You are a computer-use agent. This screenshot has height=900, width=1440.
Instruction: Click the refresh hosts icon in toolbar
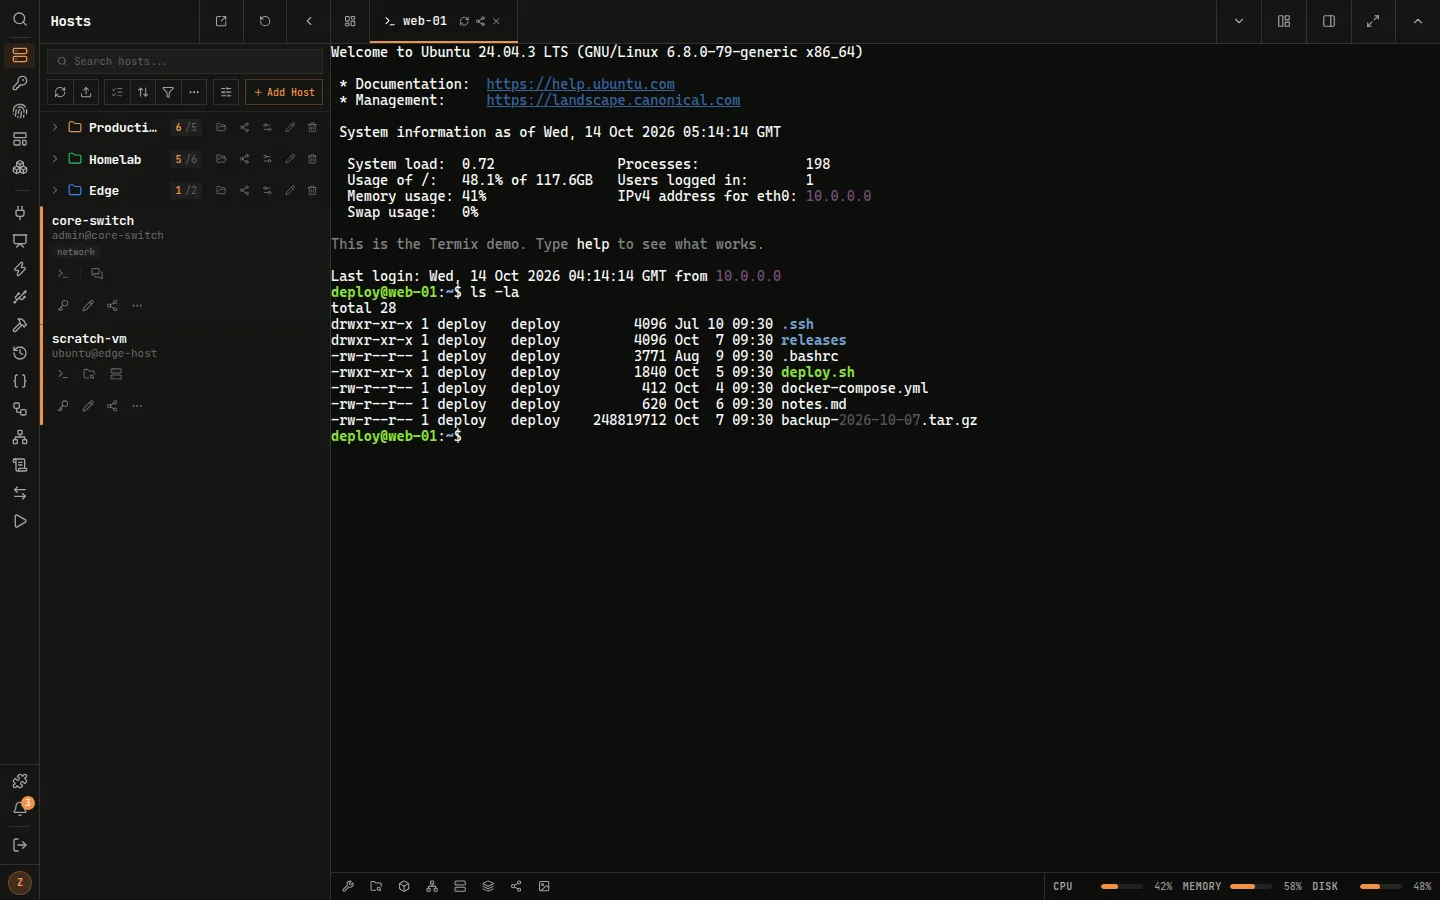(60, 92)
